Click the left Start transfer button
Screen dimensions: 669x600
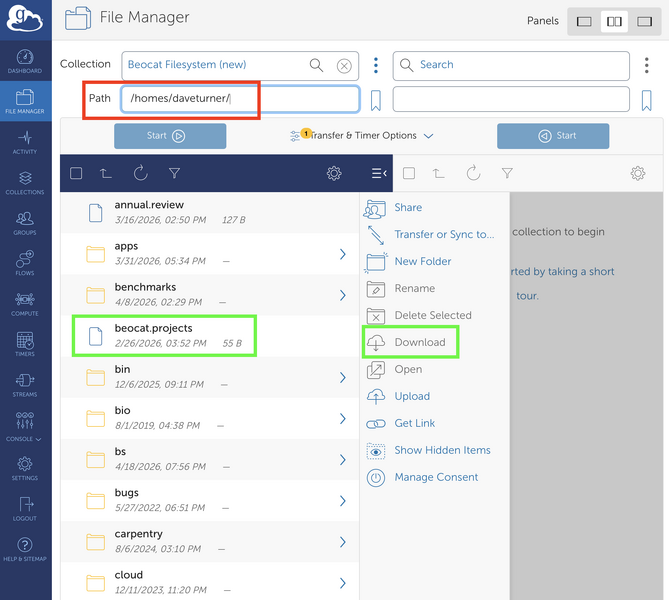tap(170, 136)
